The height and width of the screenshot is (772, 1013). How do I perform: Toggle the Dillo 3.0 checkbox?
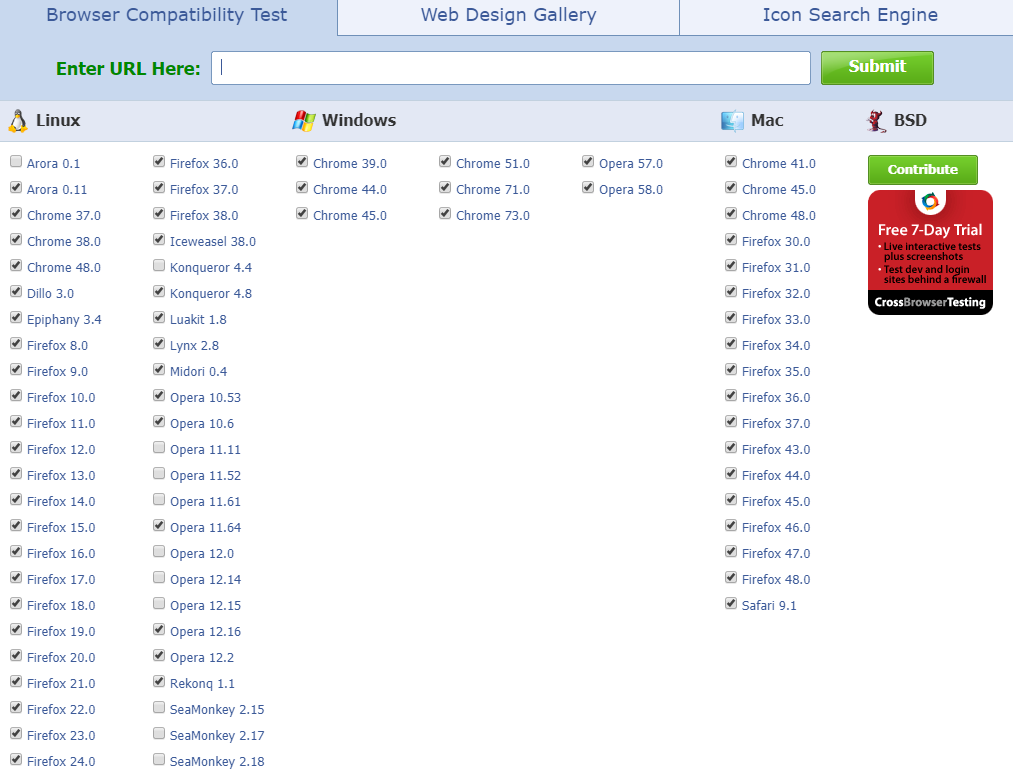coord(16,291)
